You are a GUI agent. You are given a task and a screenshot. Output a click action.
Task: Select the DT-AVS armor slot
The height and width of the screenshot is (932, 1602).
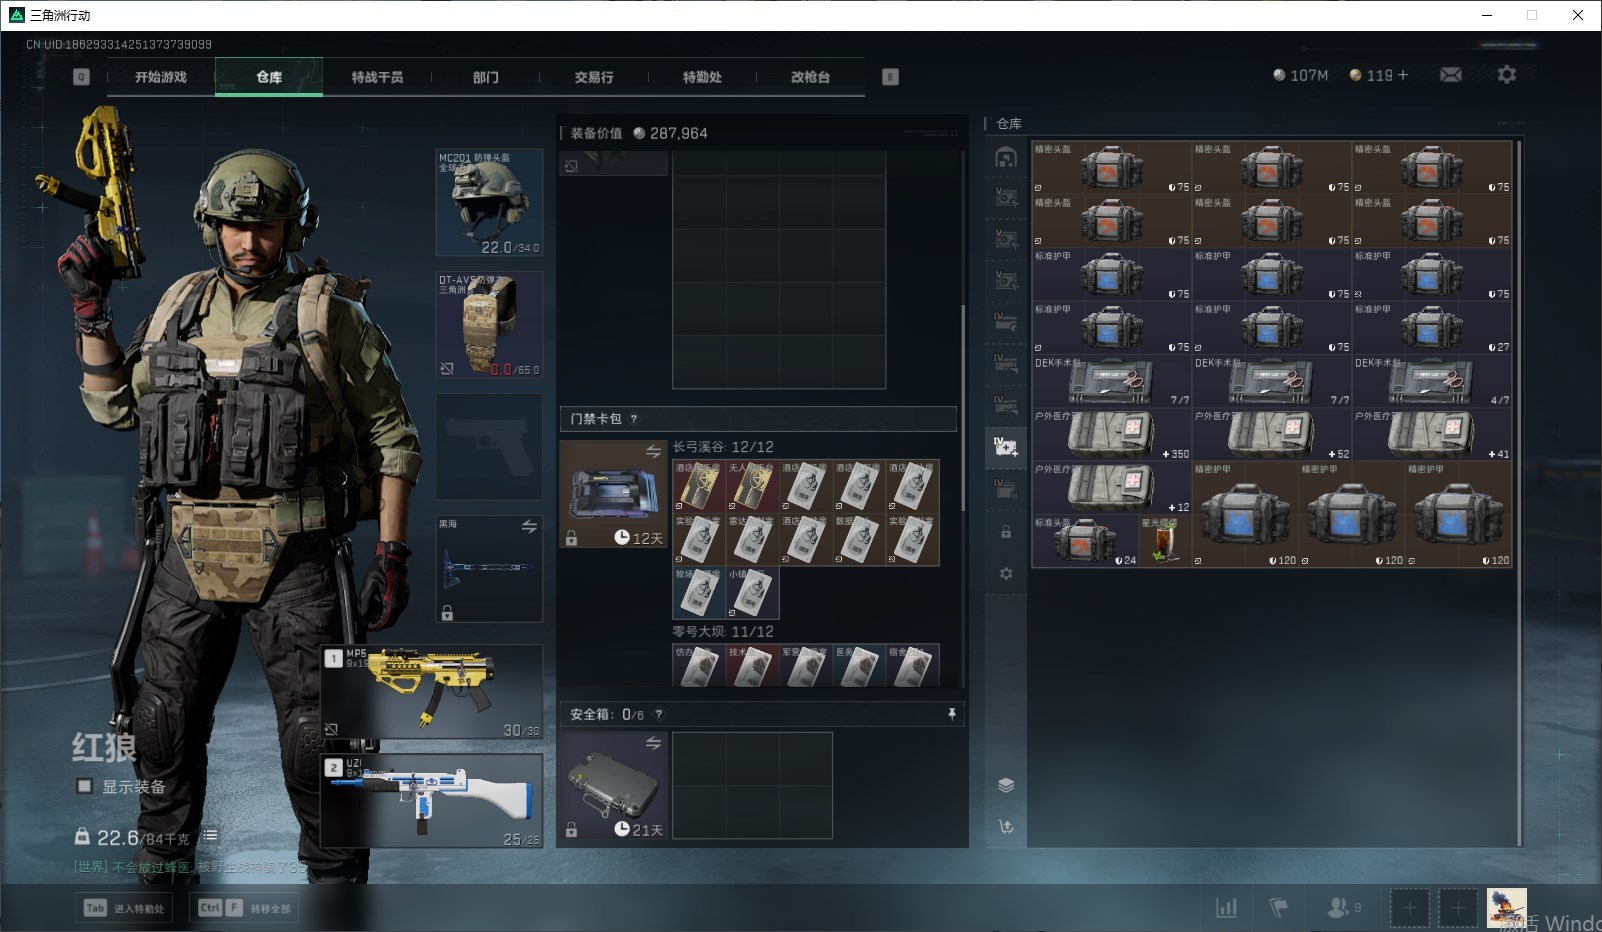pyautogui.click(x=489, y=325)
